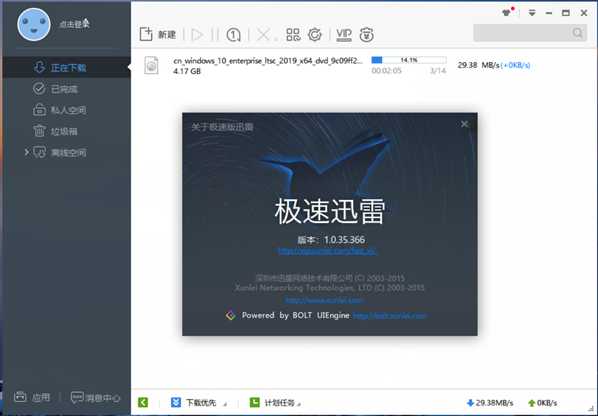Click the ISO file icon of the download
Image resolution: width=598 pixels, height=416 pixels.
pyautogui.click(x=151, y=65)
